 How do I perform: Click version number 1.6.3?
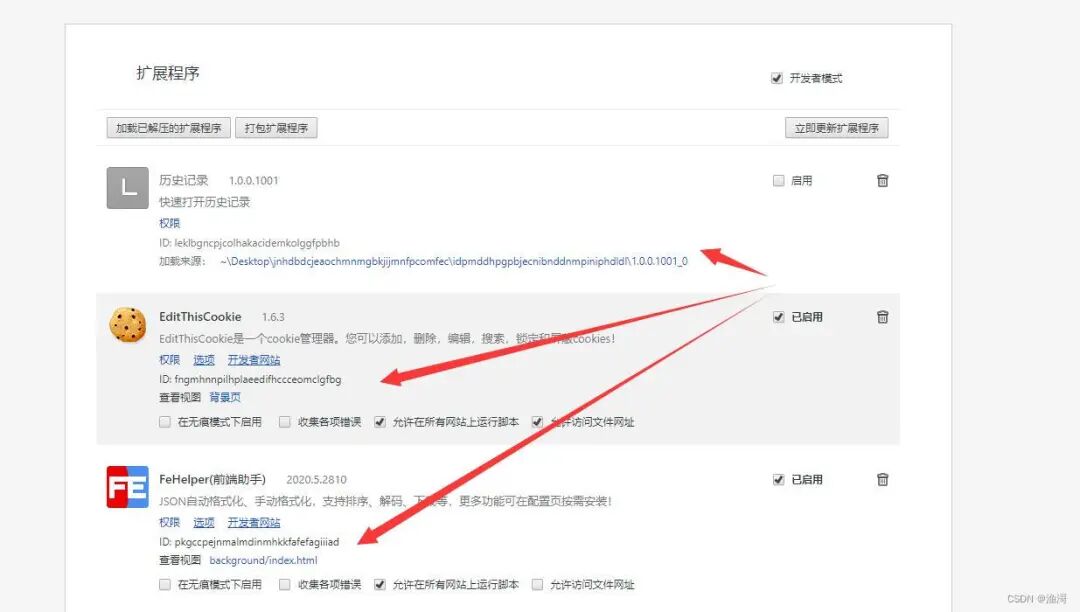pyautogui.click(x=273, y=317)
